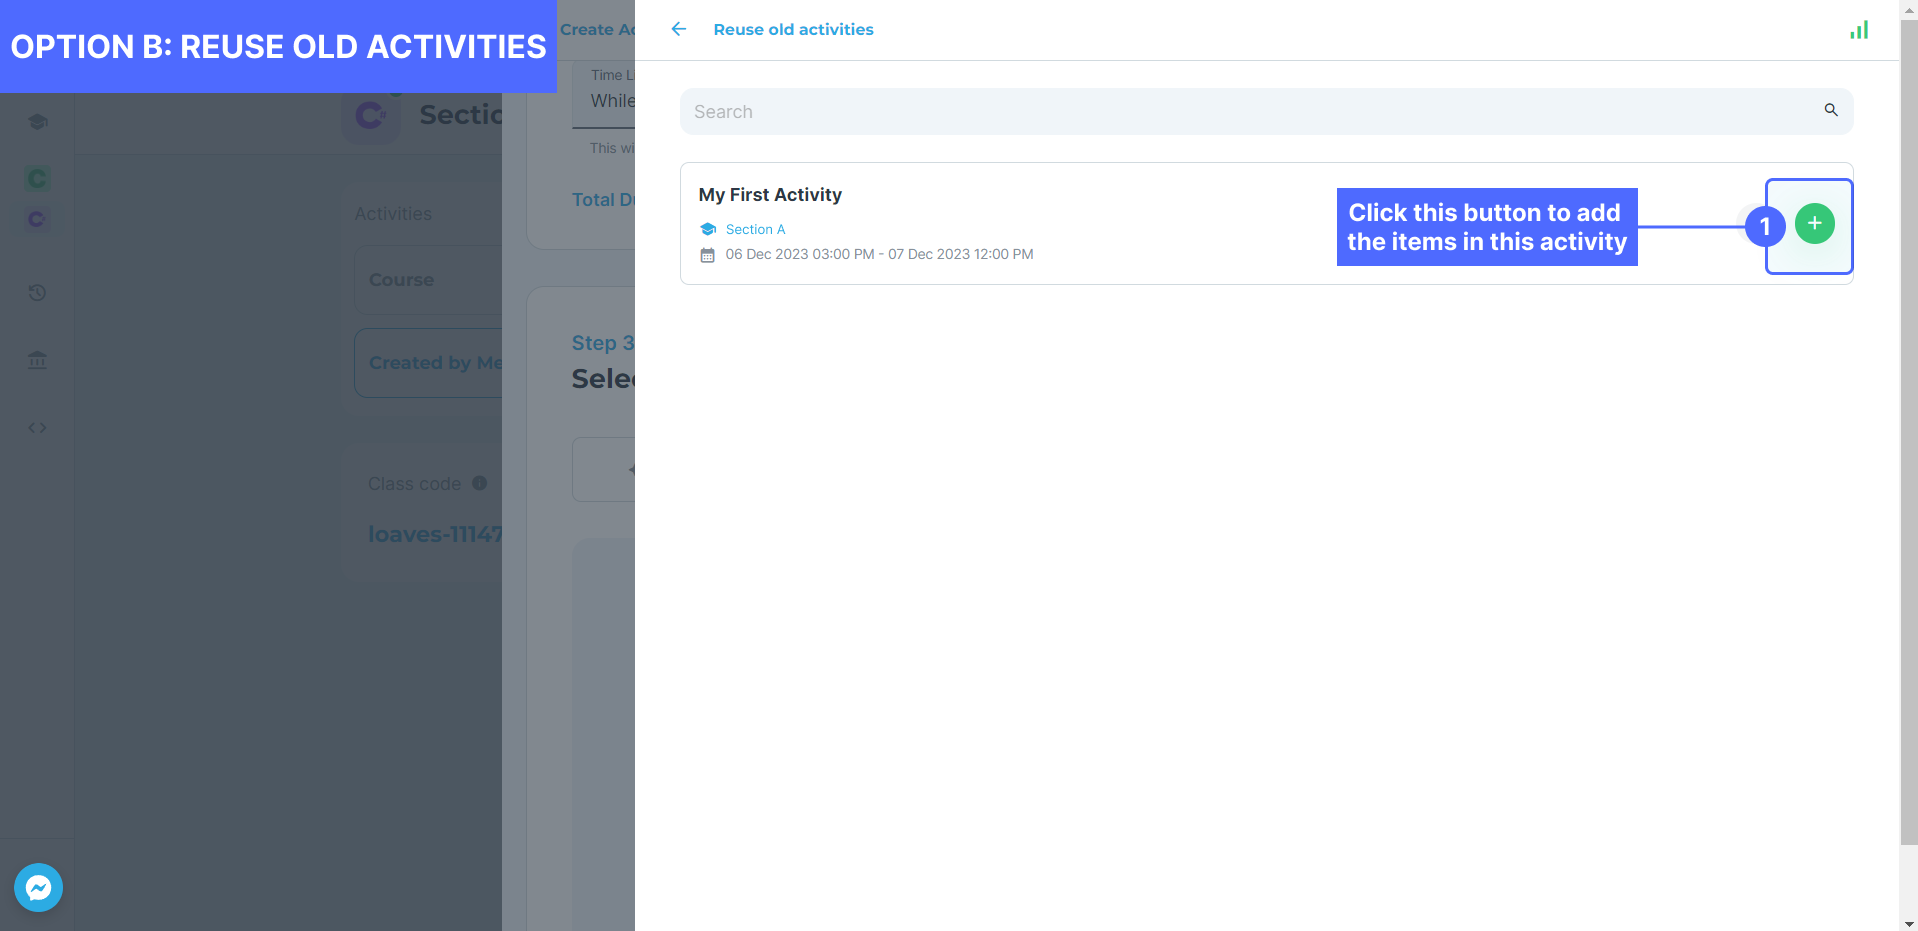The image size is (1918, 931).
Task: Click the graduation cap icon in the left sidebar
Action: coord(38,122)
